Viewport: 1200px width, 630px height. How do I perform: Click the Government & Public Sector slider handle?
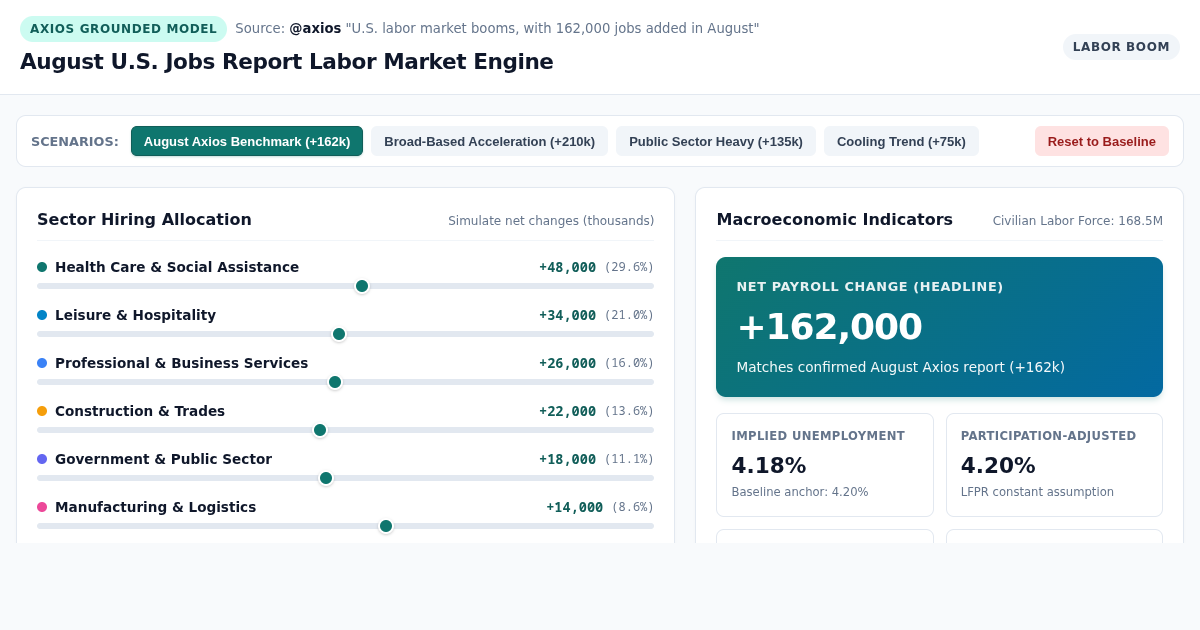tap(326, 478)
